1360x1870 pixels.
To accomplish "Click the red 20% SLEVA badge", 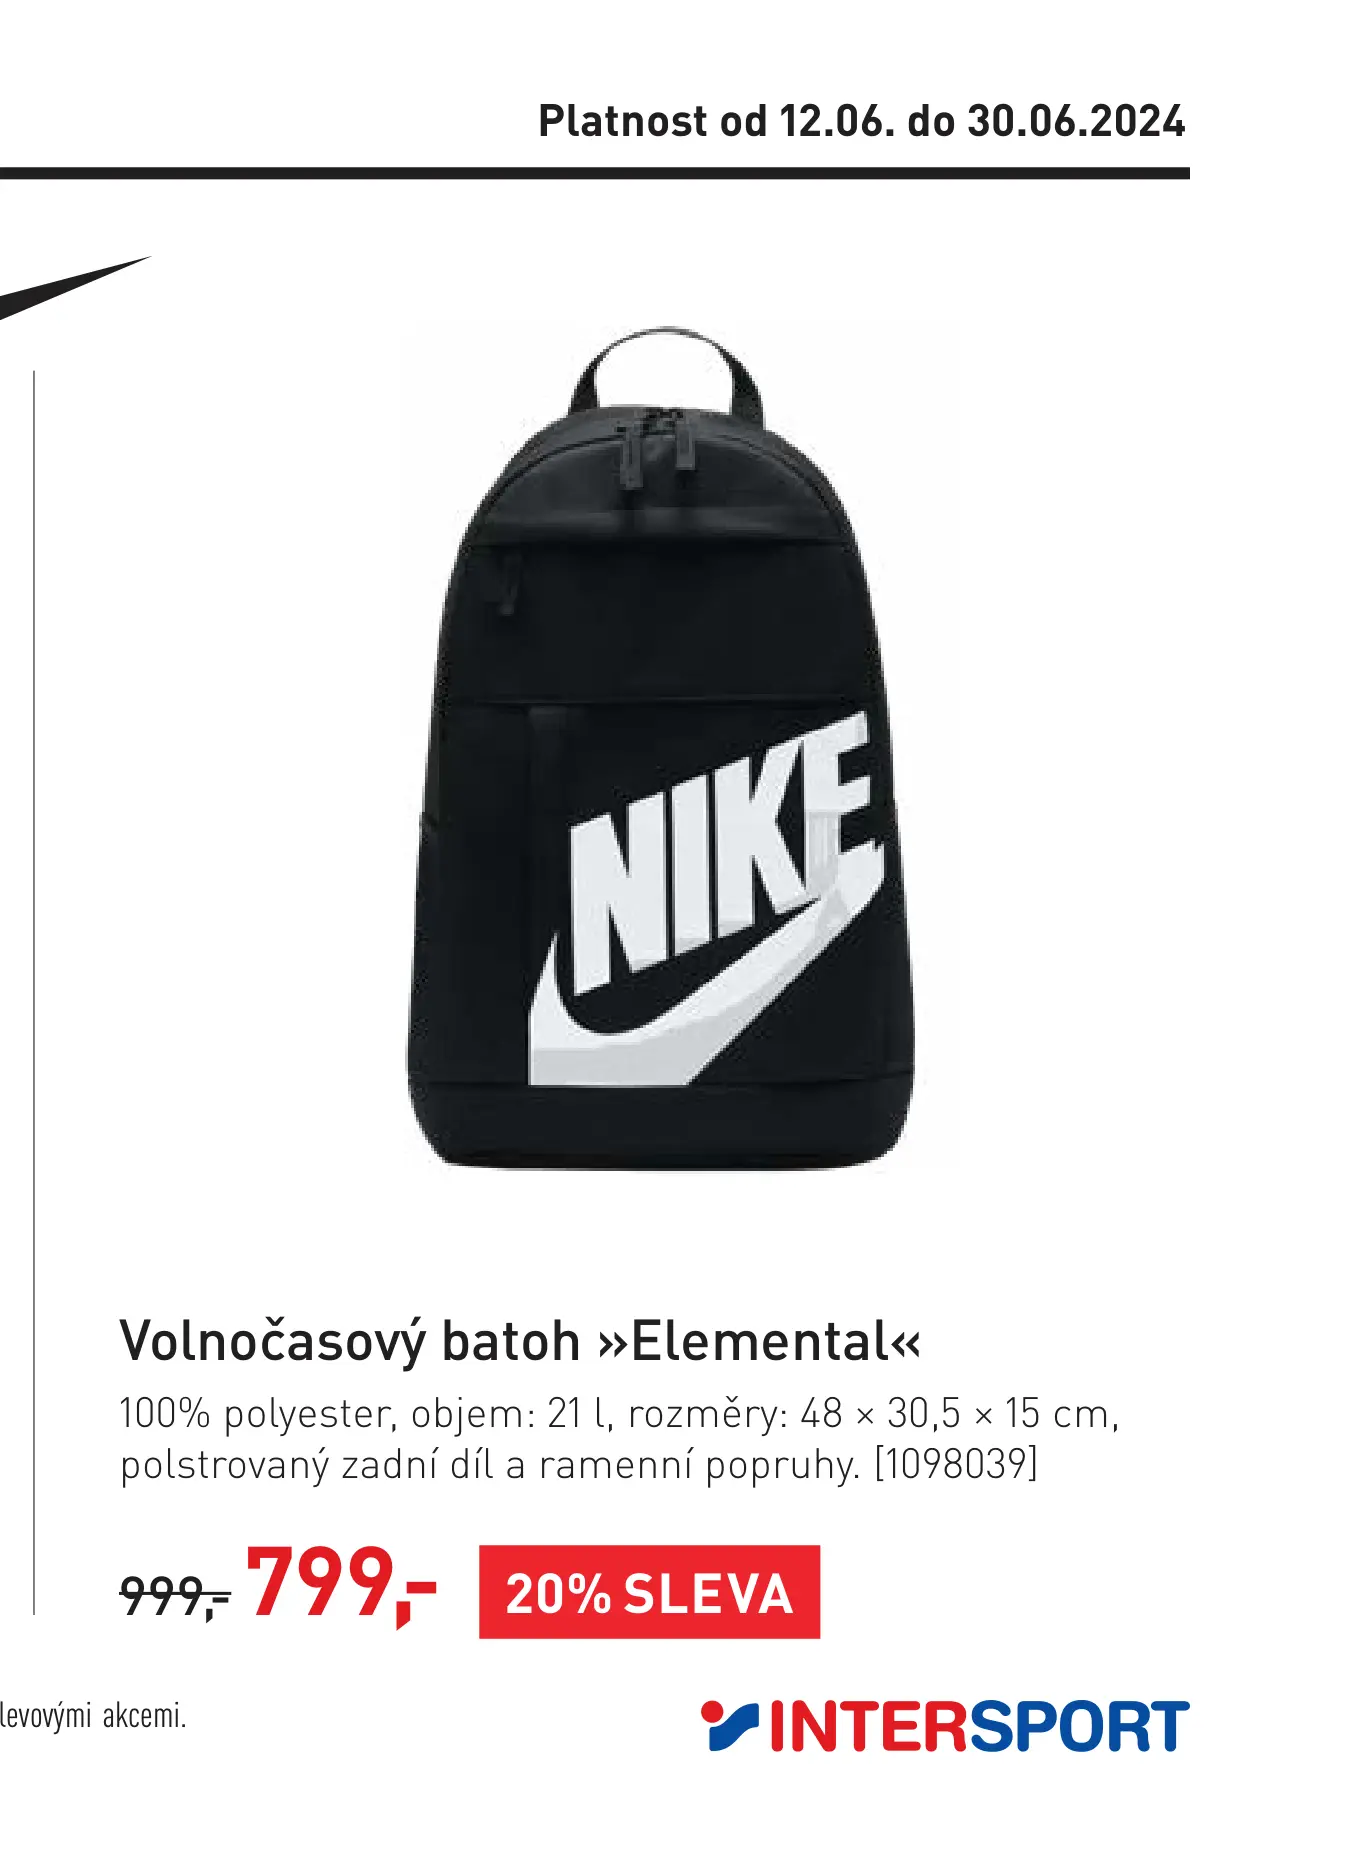I will click(x=649, y=1592).
